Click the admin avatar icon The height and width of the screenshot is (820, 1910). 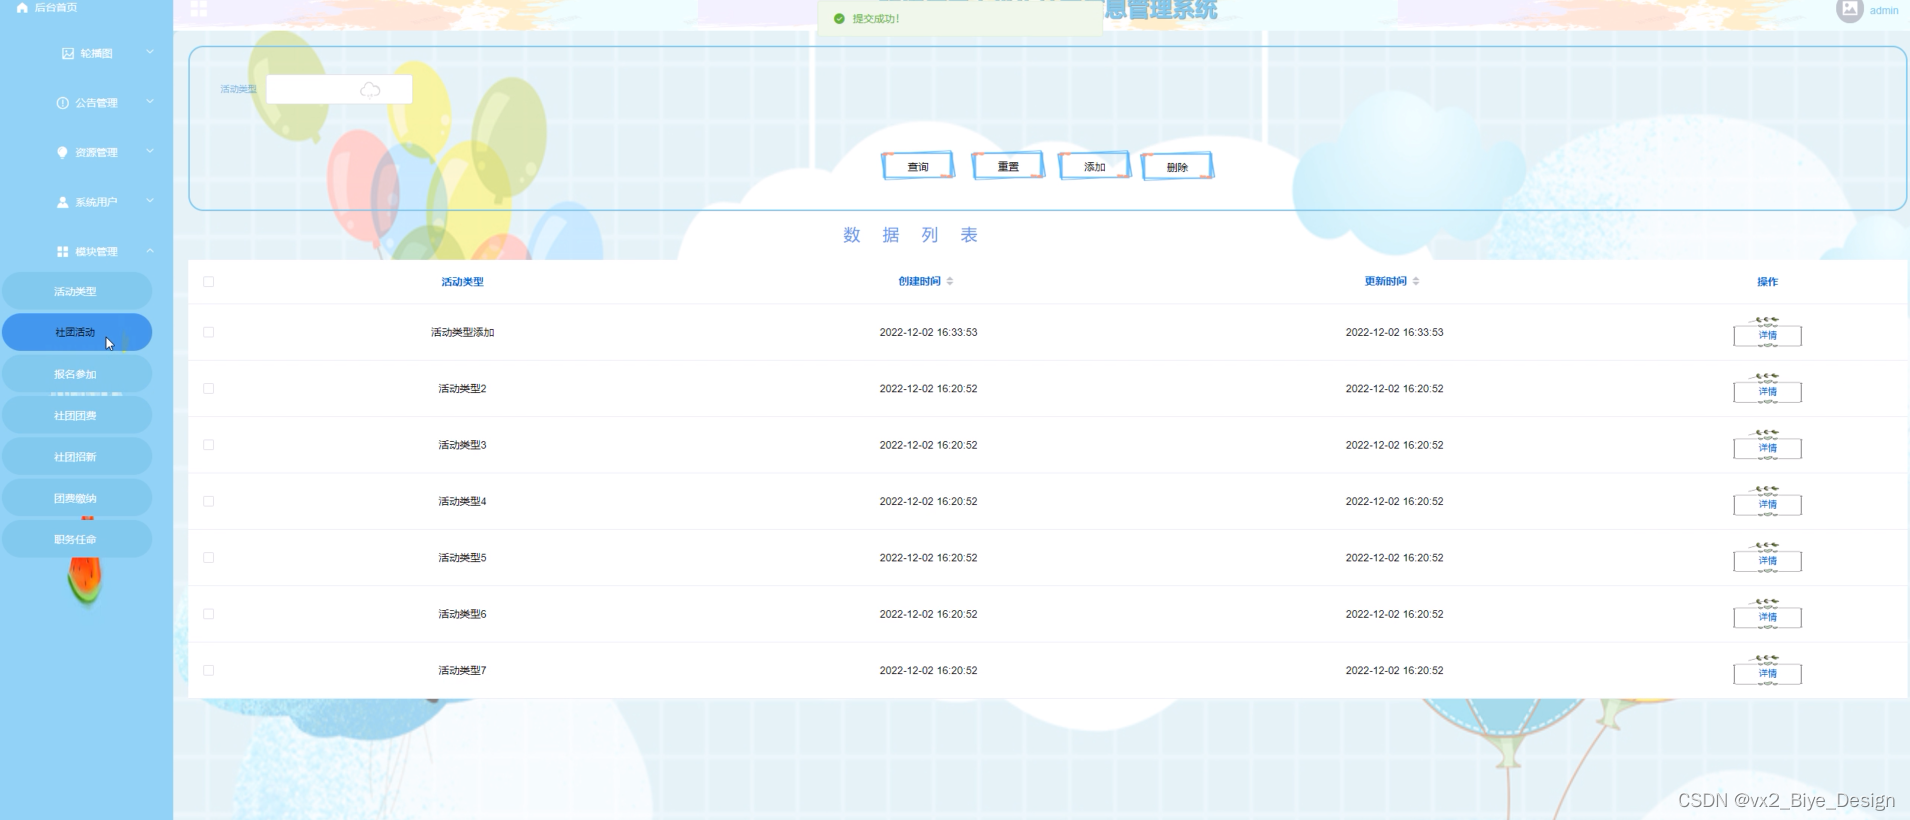click(1849, 10)
